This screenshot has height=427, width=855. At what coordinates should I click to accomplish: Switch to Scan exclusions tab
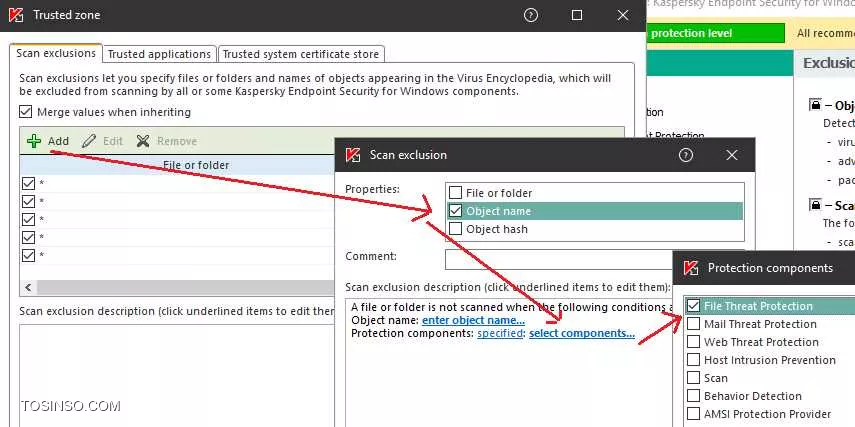pos(56,53)
